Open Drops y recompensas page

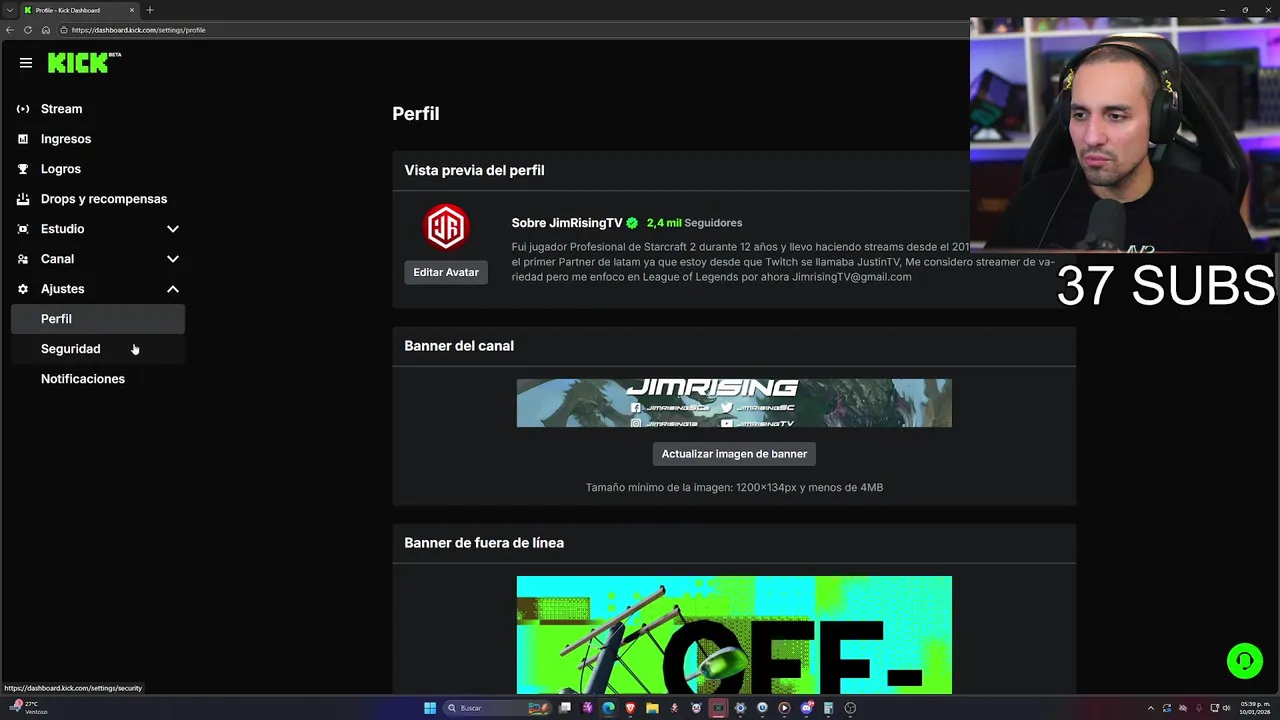(98, 199)
